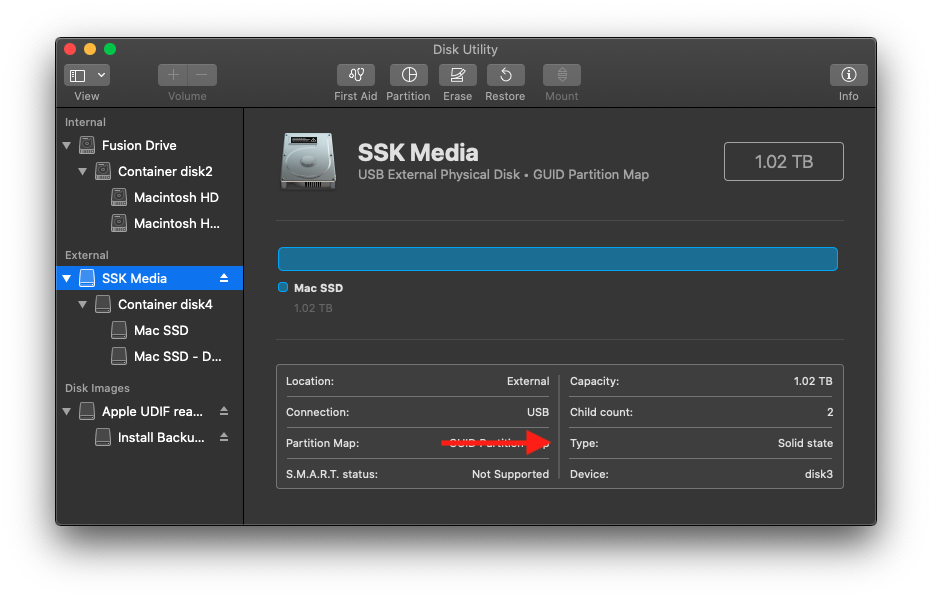Select the truncated Macintosh H... volume
Viewport: 932px width, 599px height.
pos(149,224)
